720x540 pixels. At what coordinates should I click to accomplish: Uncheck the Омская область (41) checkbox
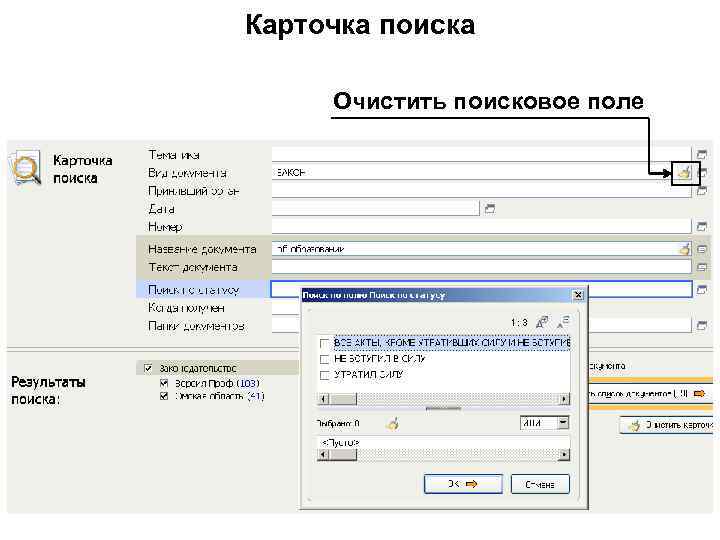click(x=164, y=396)
